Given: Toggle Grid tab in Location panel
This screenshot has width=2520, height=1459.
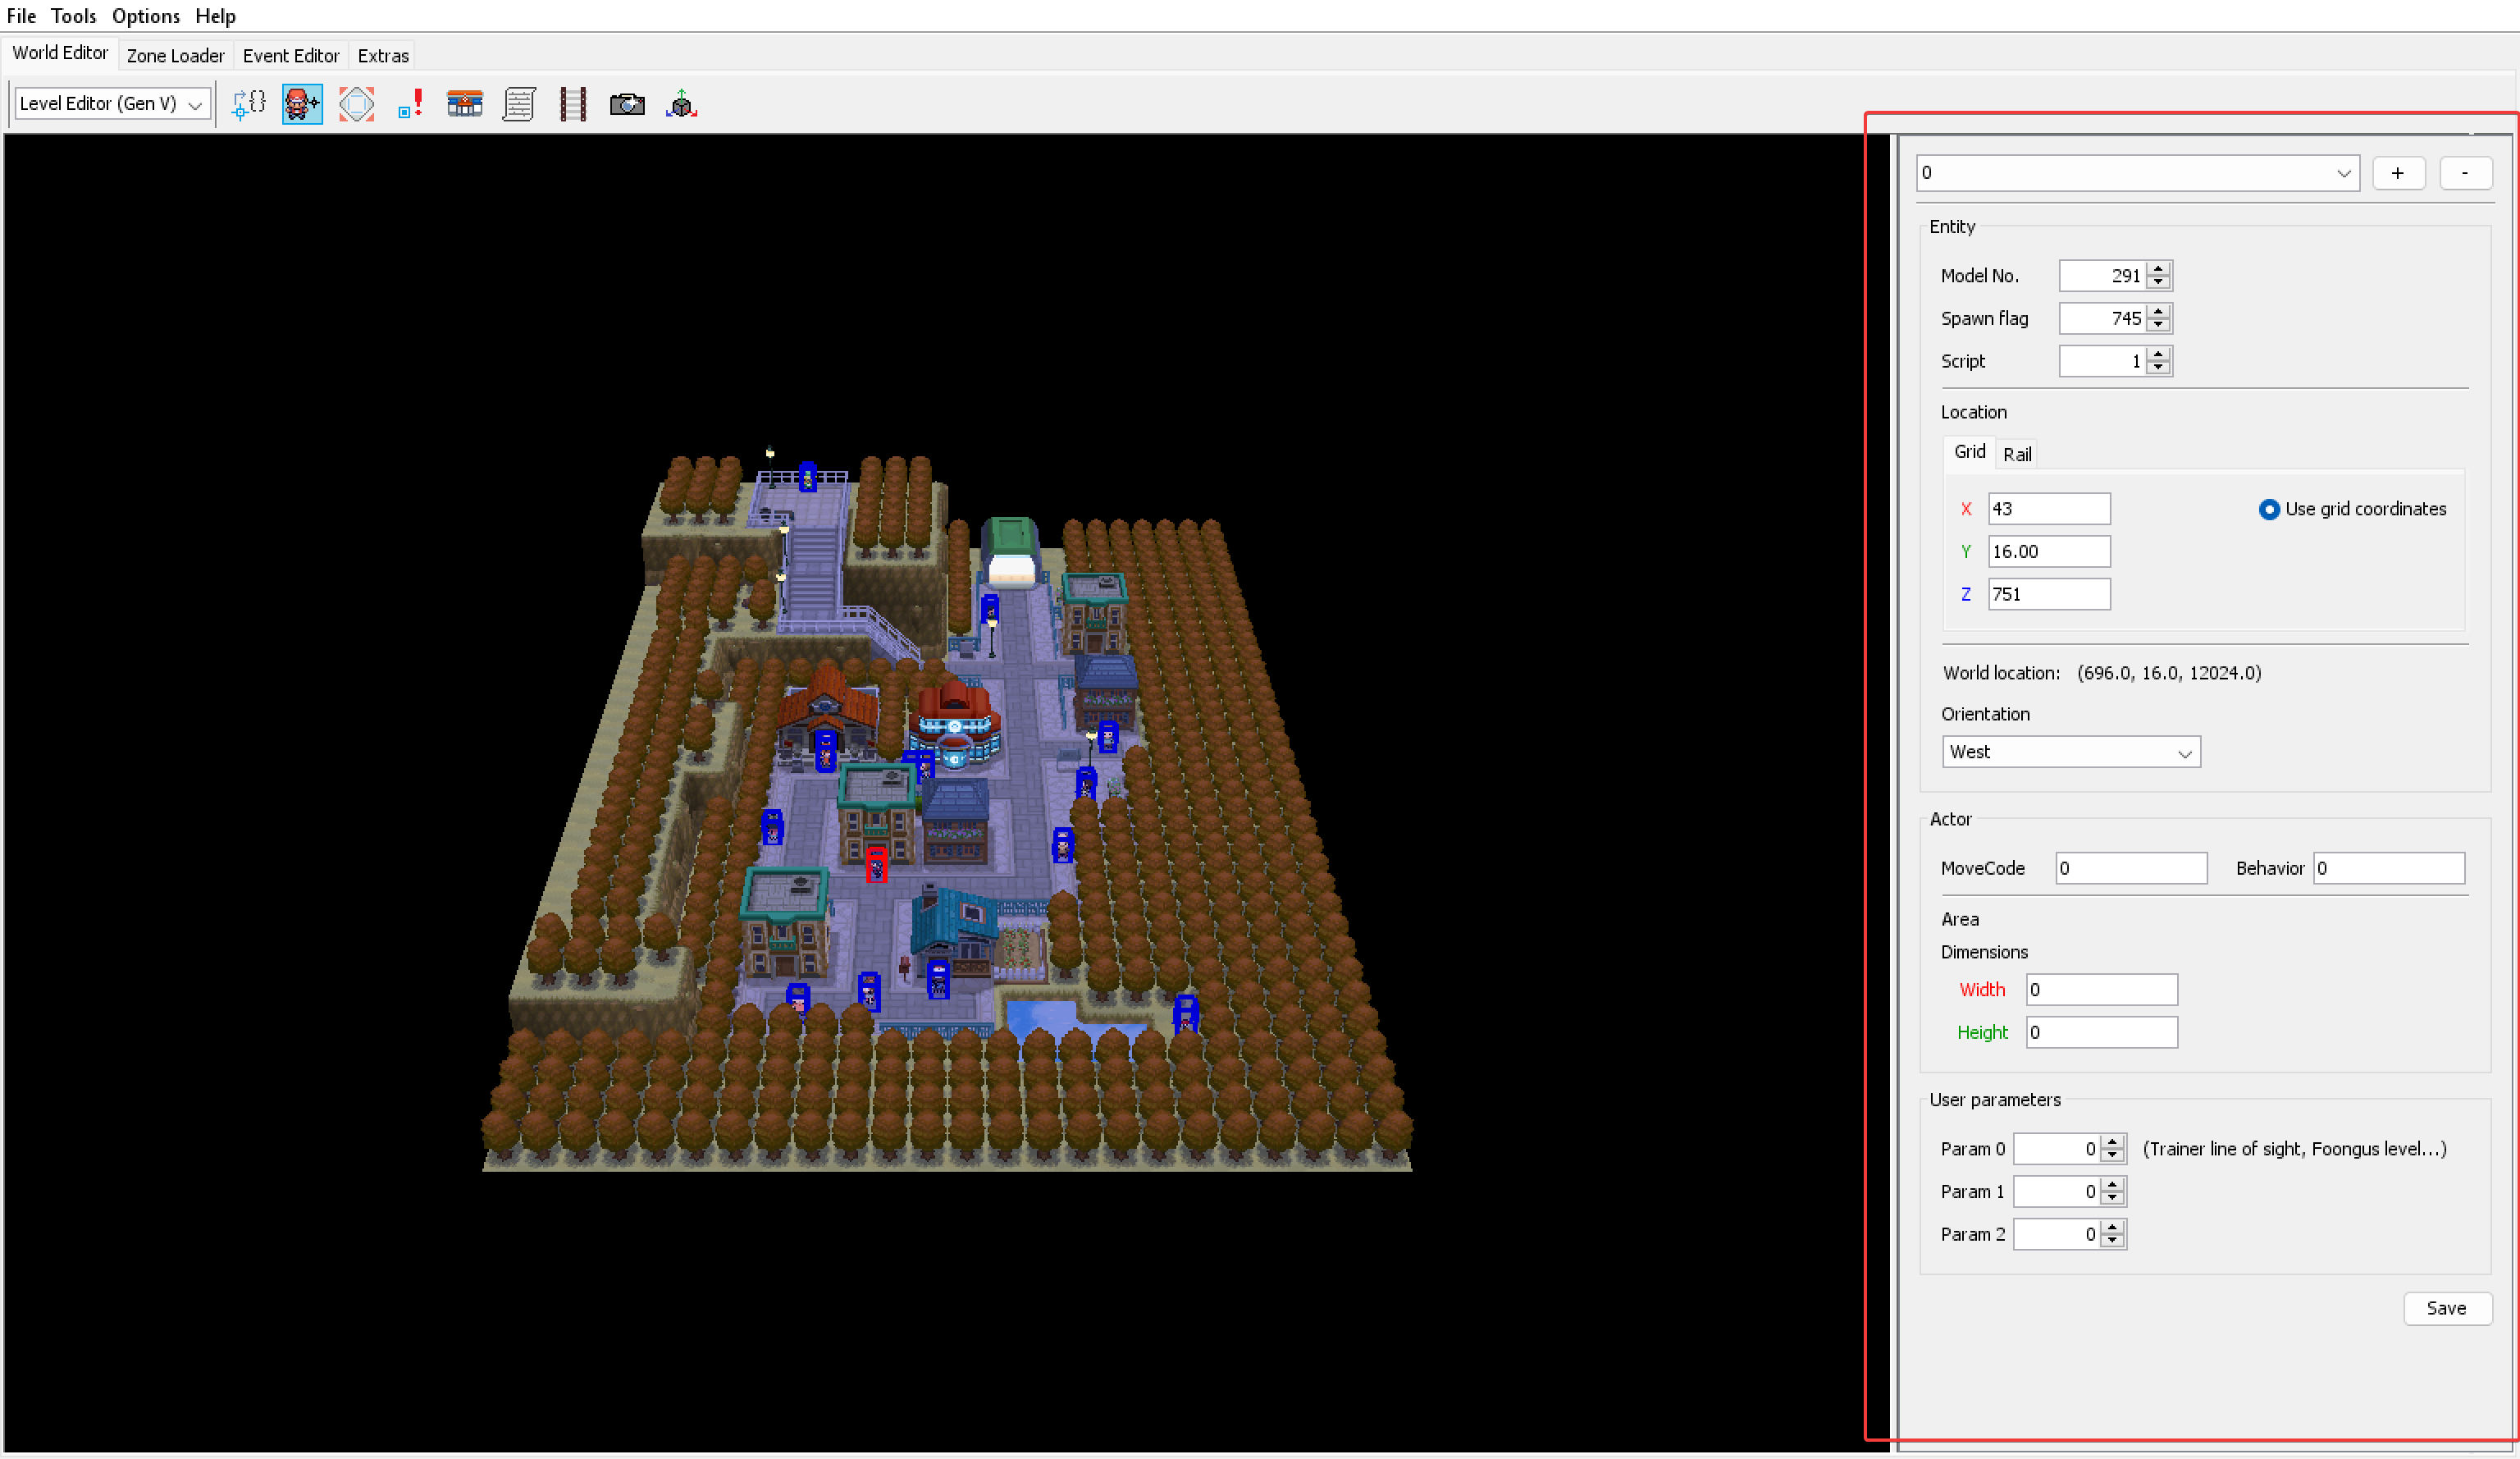Looking at the screenshot, I should click(1970, 451).
